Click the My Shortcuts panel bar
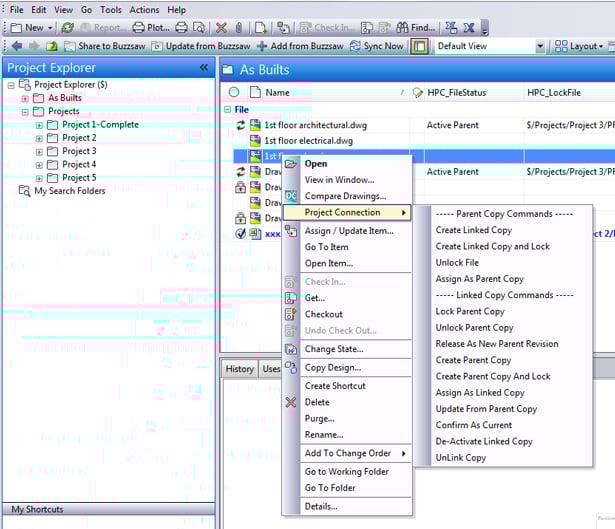Image resolution: width=615 pixels, height=529 pixels. 107,509
